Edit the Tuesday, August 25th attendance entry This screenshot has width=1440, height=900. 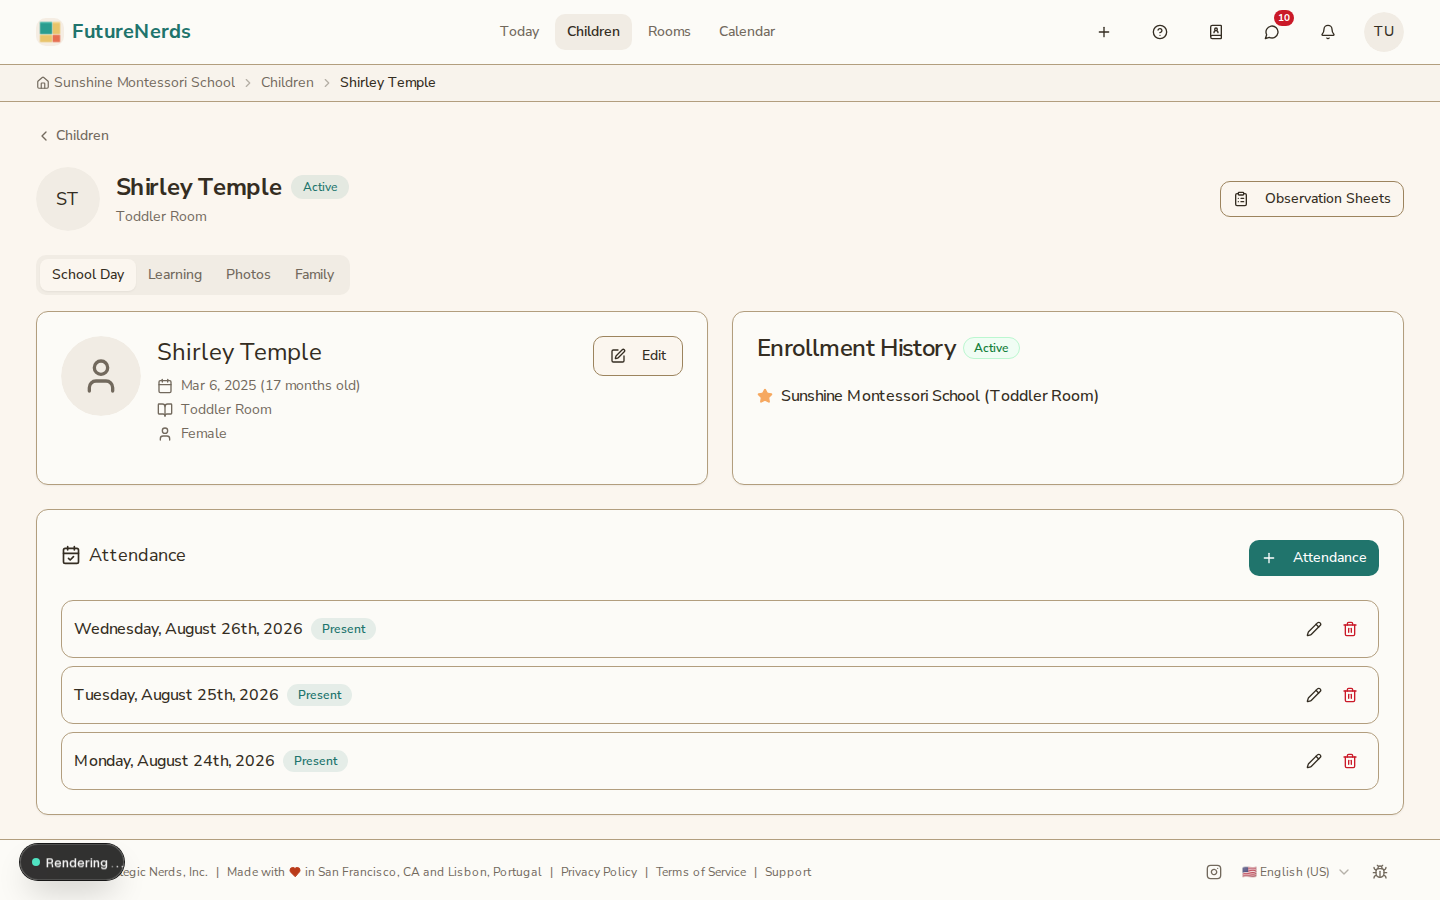click(1314, 695)
